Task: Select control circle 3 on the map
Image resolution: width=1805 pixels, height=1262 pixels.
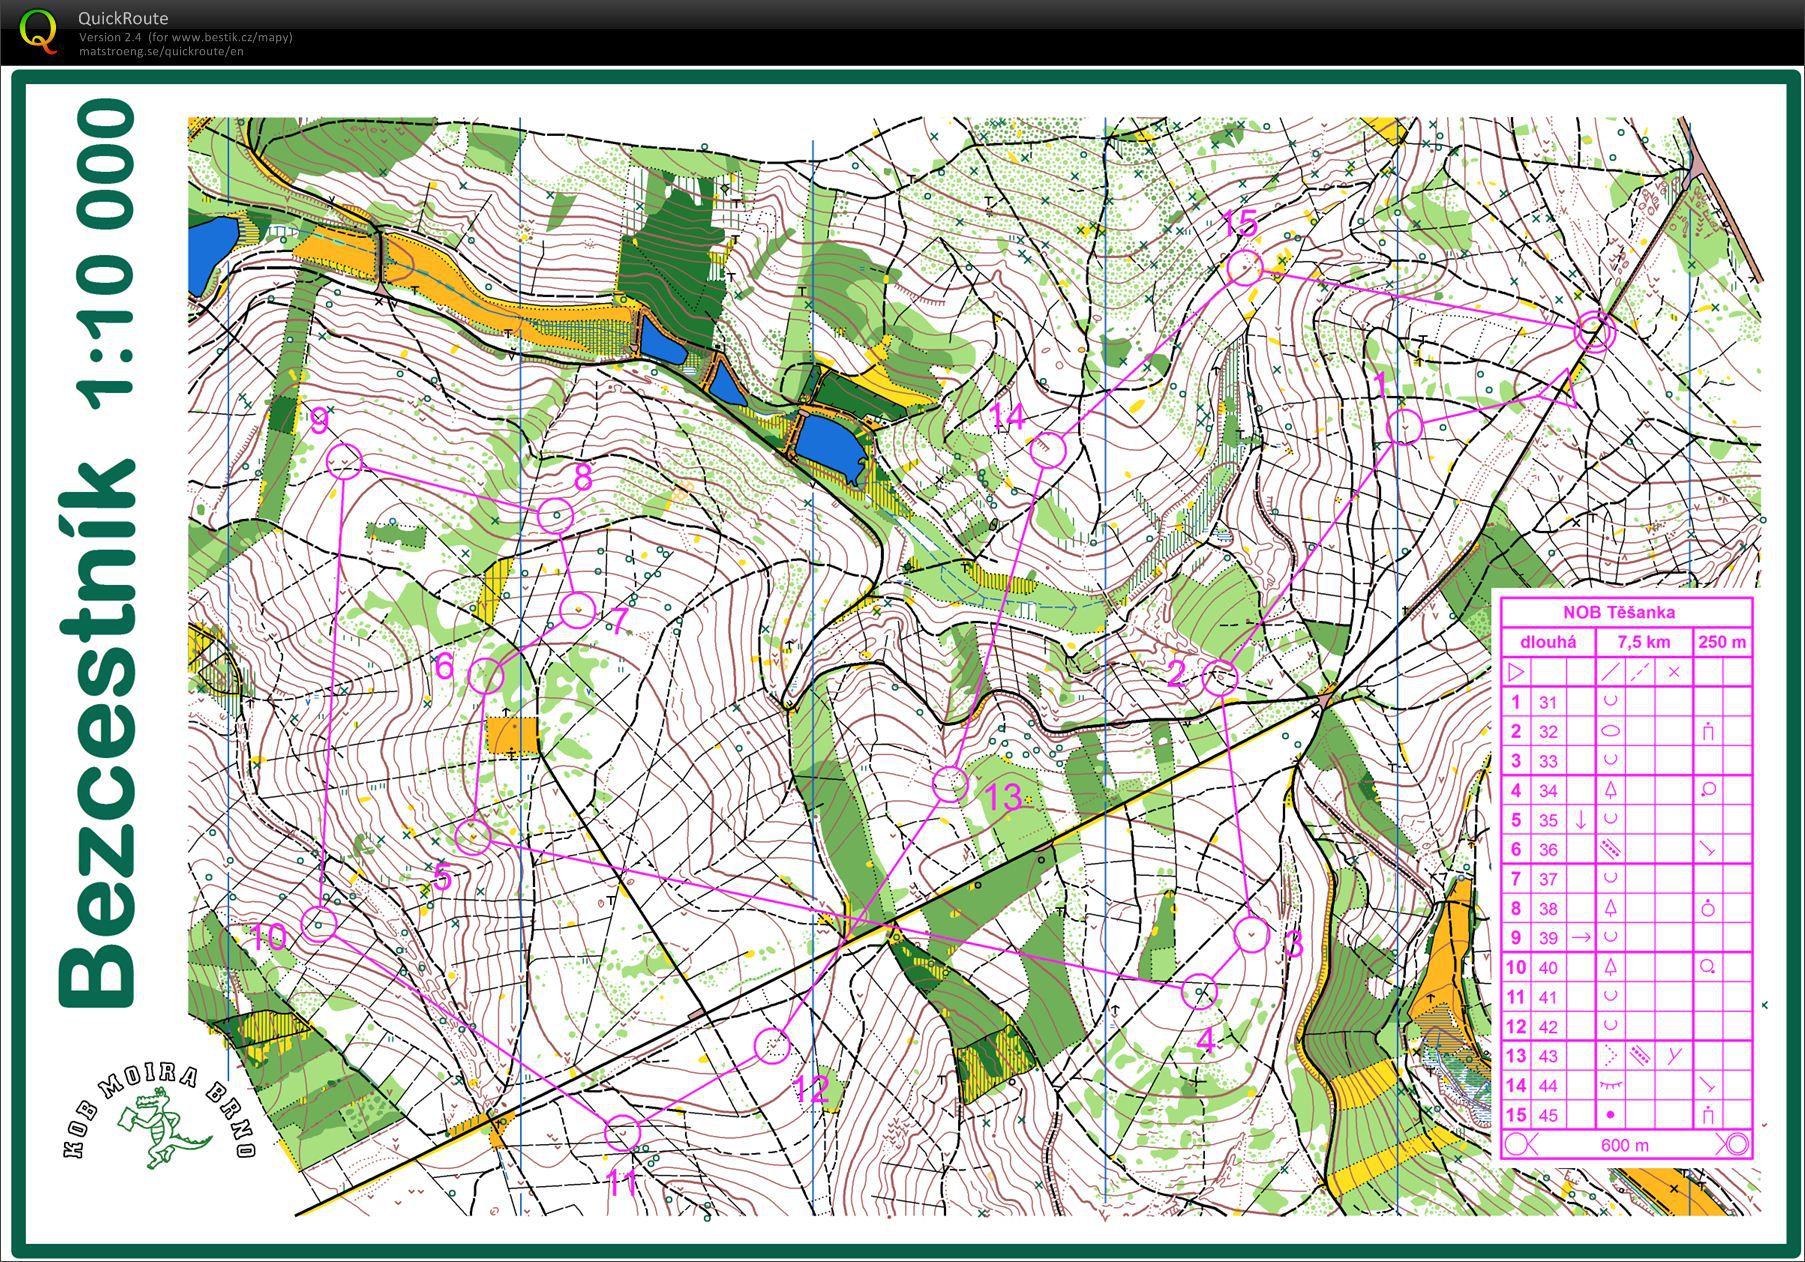Action: pyautogui.click(x=1251, y=934)
